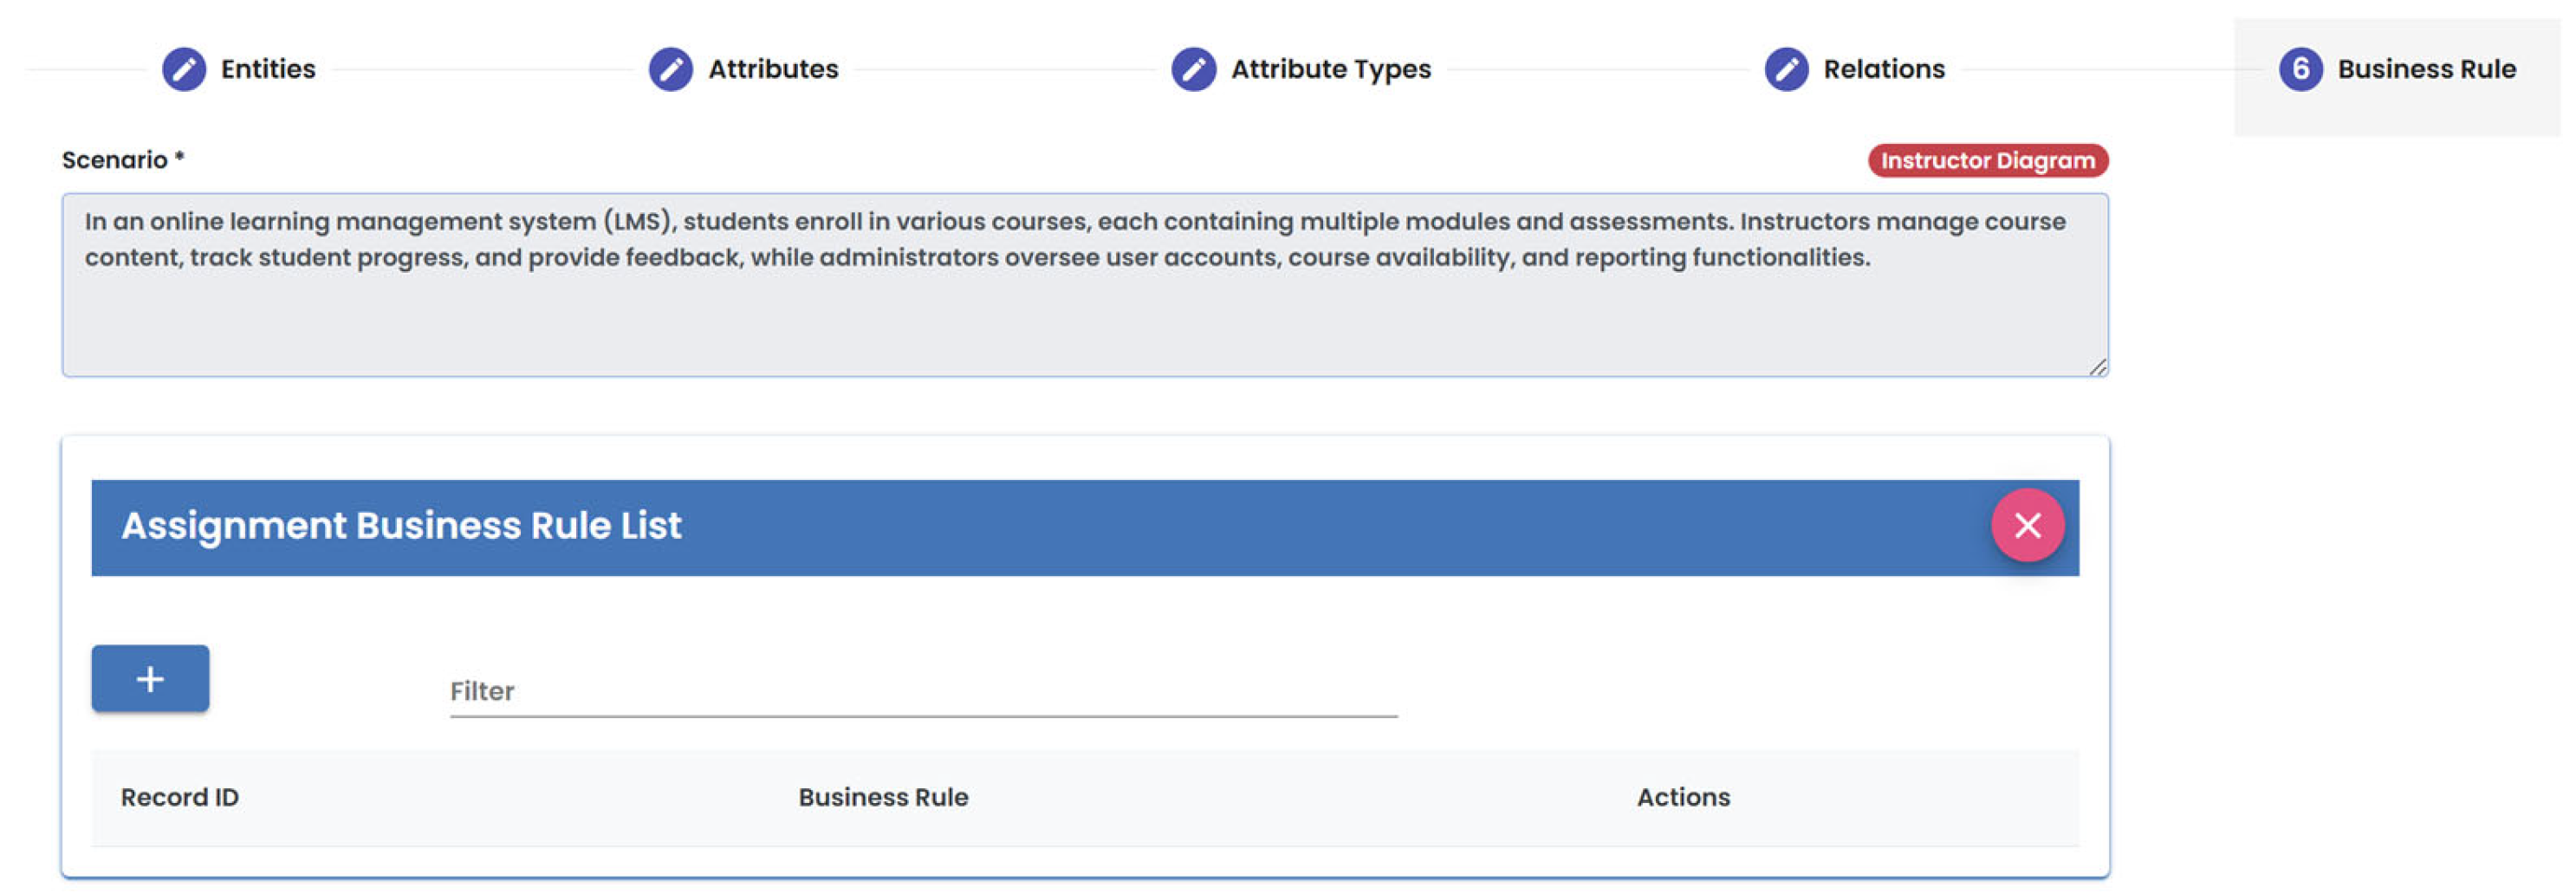The width and height of the screenshot is (2576, 894).
Task: Click the Assignment Business Rule List title
Action: point(401,526)
